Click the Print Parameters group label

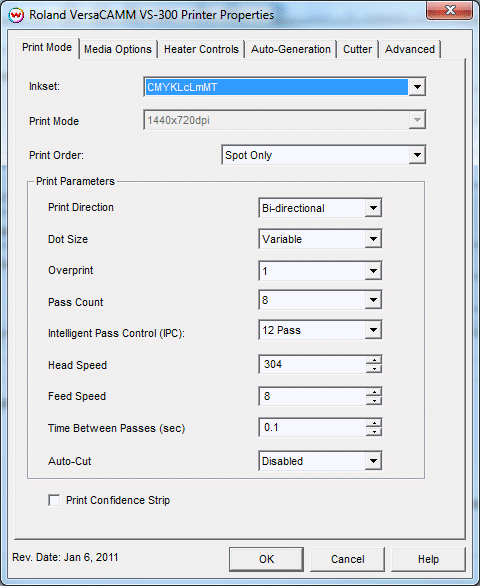pos(75,181)
